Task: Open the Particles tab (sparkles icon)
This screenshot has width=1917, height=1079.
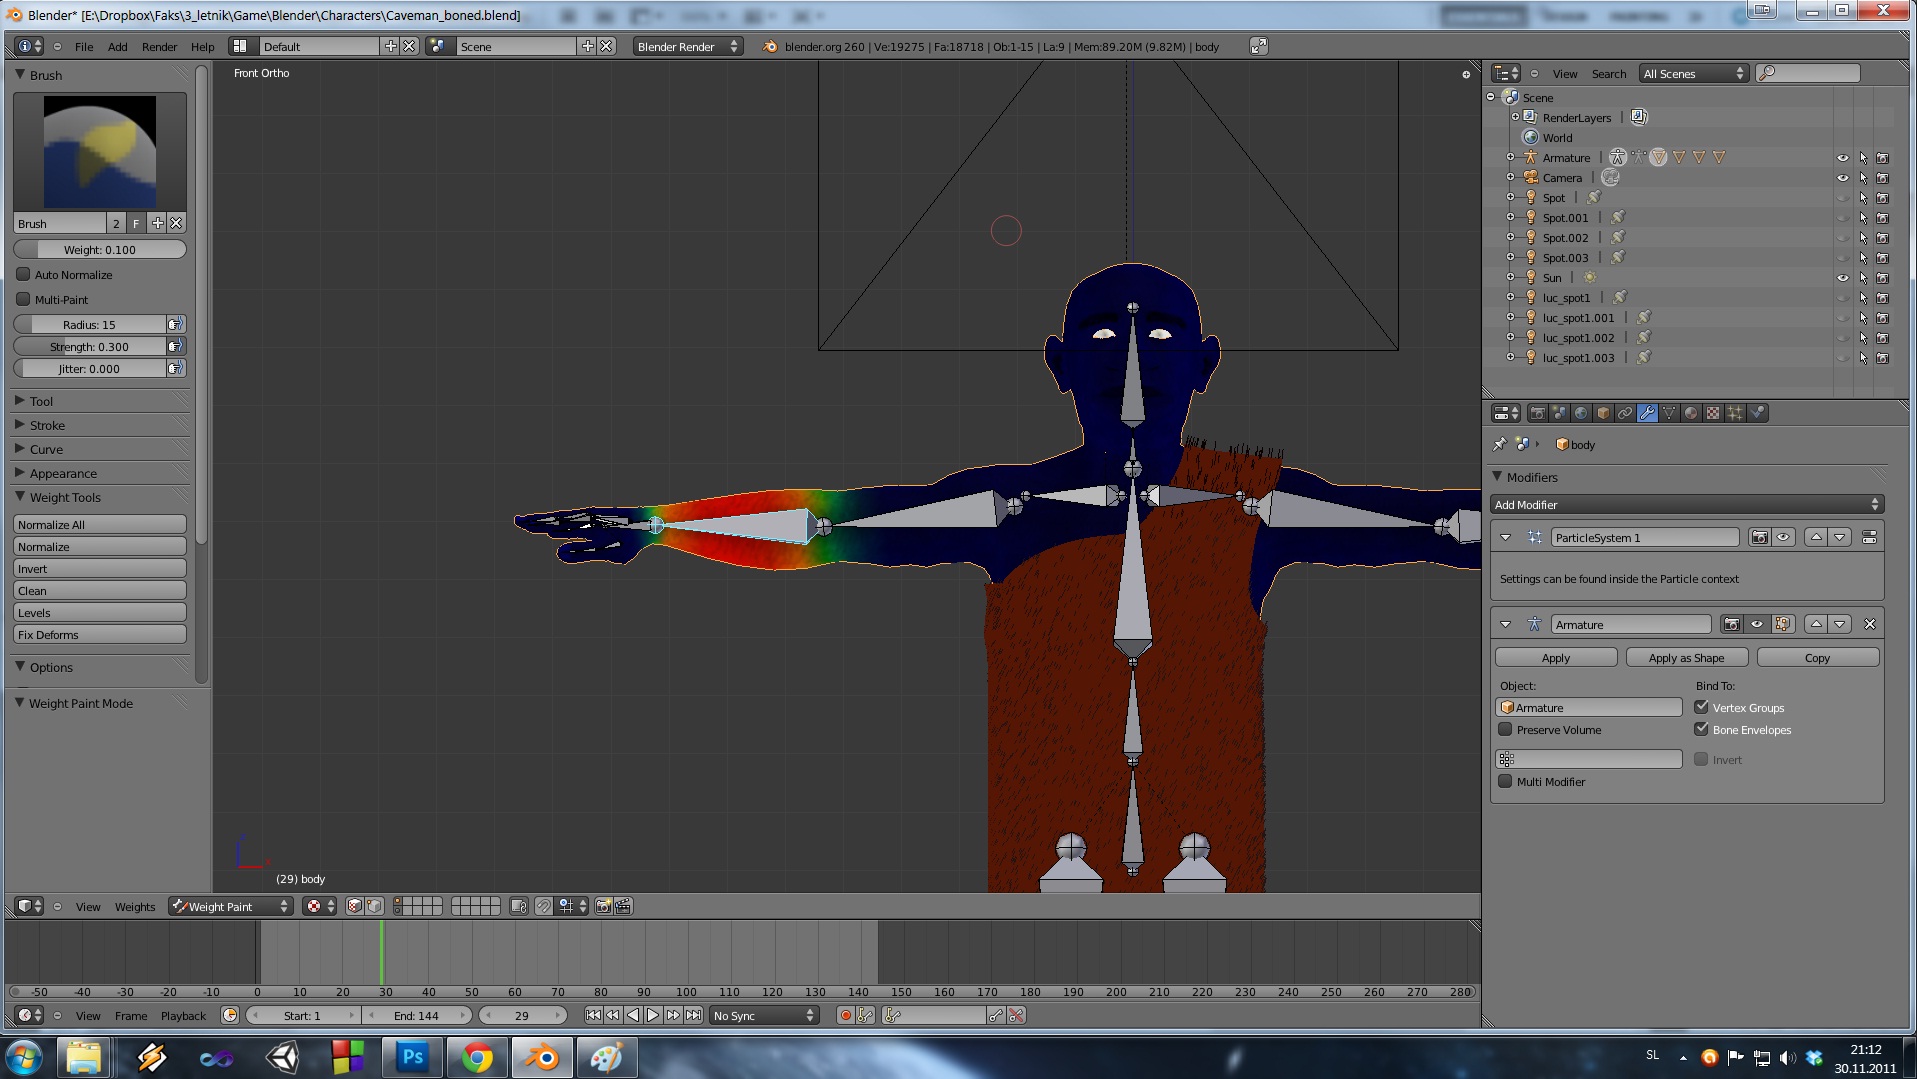Action: (x=1735, y=413)
